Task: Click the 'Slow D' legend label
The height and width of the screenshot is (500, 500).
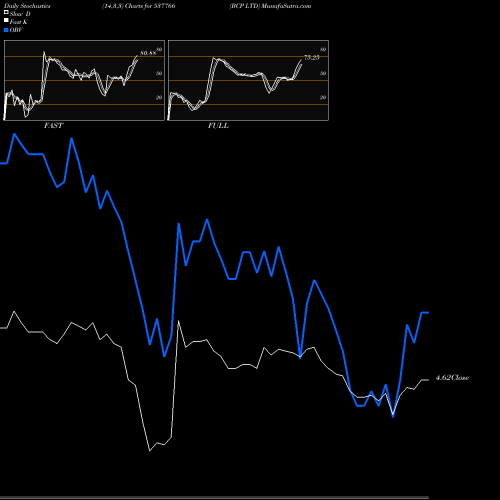Action: click(20, 14)
